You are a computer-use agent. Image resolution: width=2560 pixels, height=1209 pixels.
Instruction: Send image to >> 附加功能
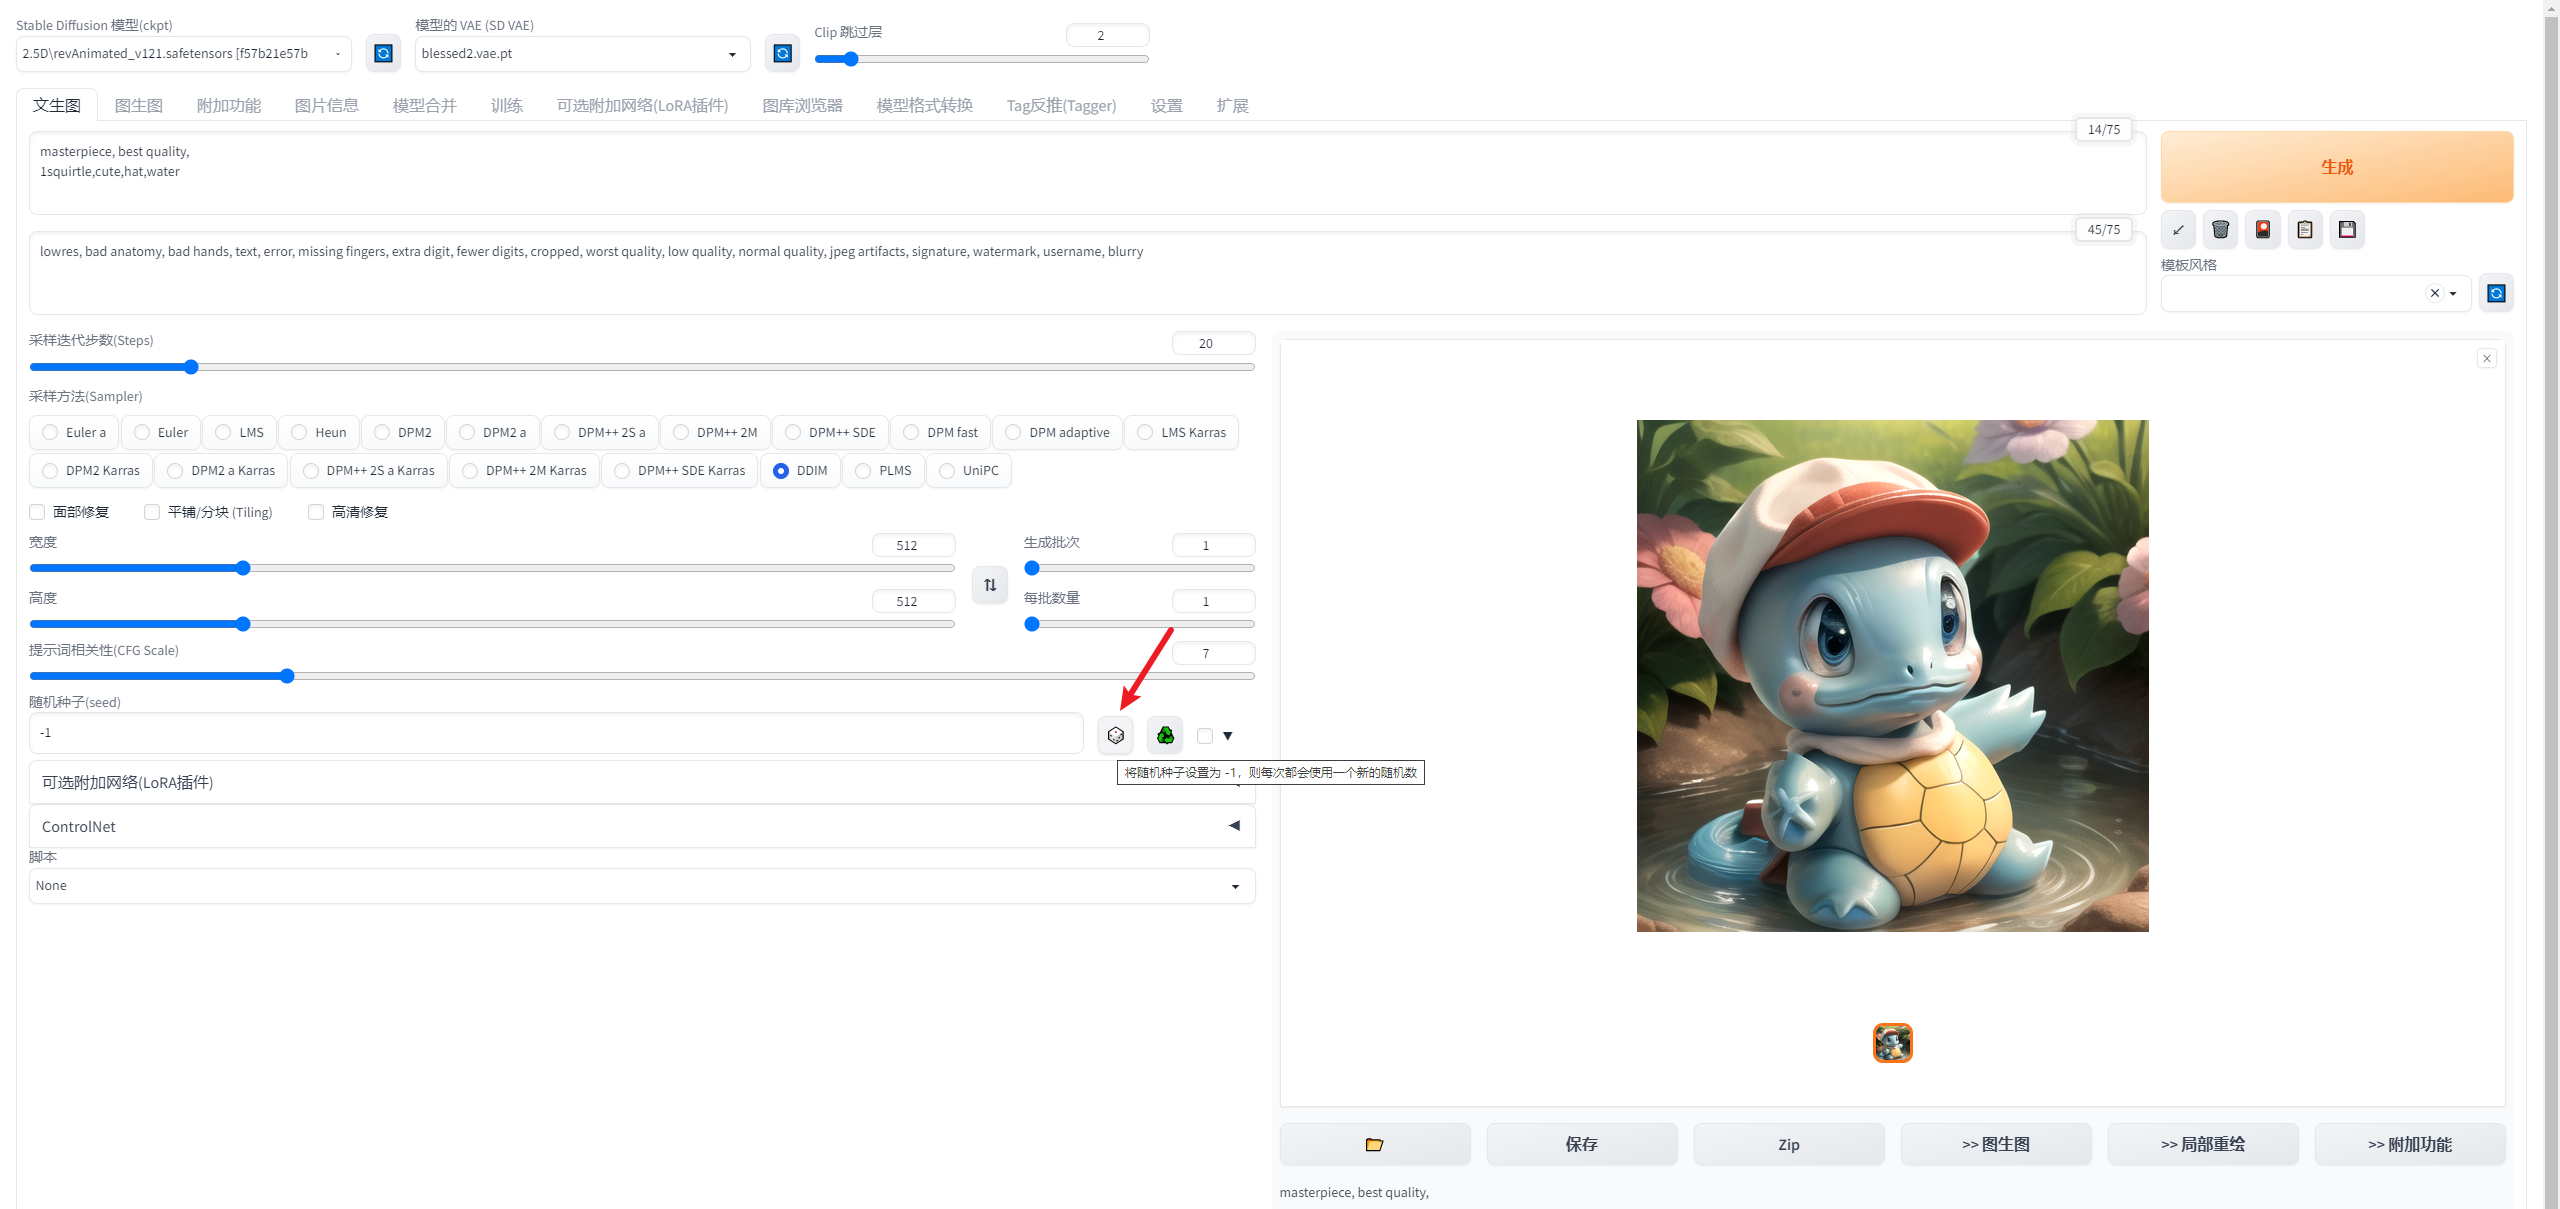click(x=2410, y=1144)
